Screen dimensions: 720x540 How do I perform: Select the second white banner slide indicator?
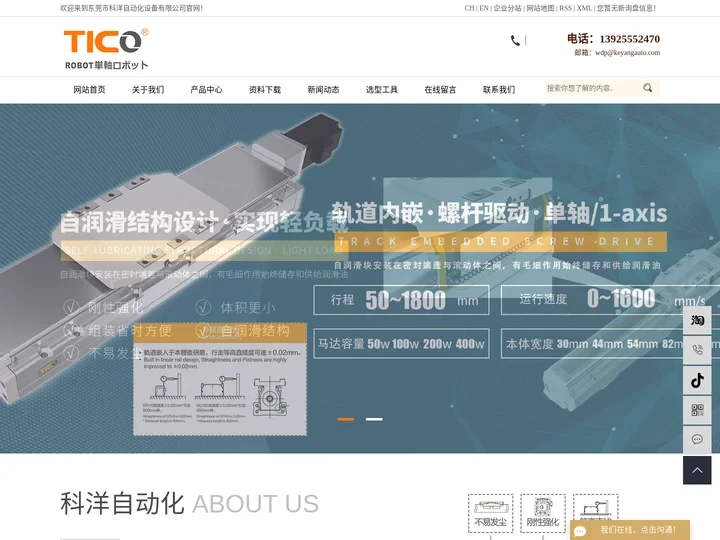[374, 419]
